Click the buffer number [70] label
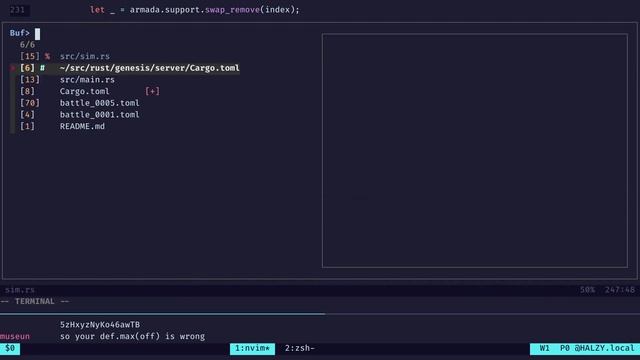Image resolution: width=640 pixels, height=360 pixels. [x=30, y=103]
